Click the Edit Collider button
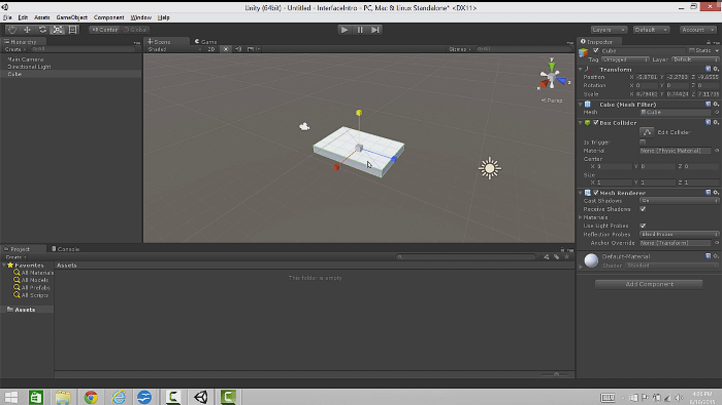Image resolution: width=722 pixels, height=405 pixels. point(646,133)
